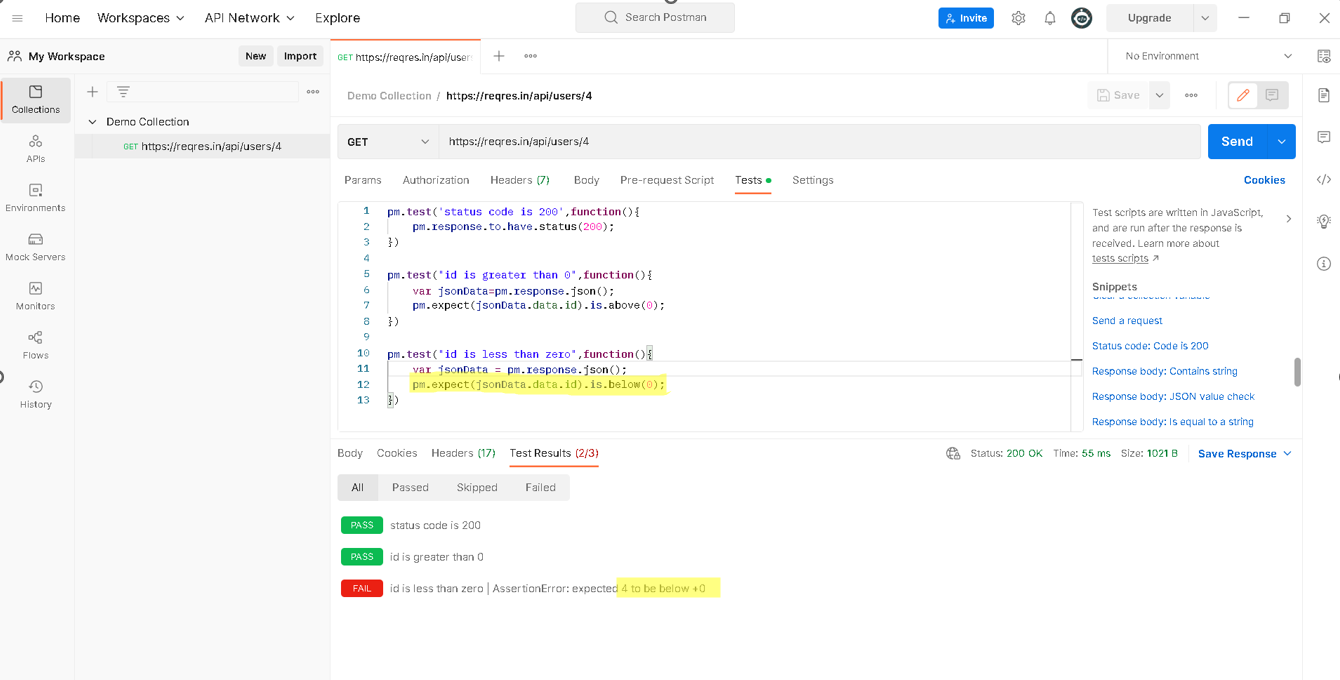Open the response Body tab
1340x680 pixels.
(x=350, y=453)
